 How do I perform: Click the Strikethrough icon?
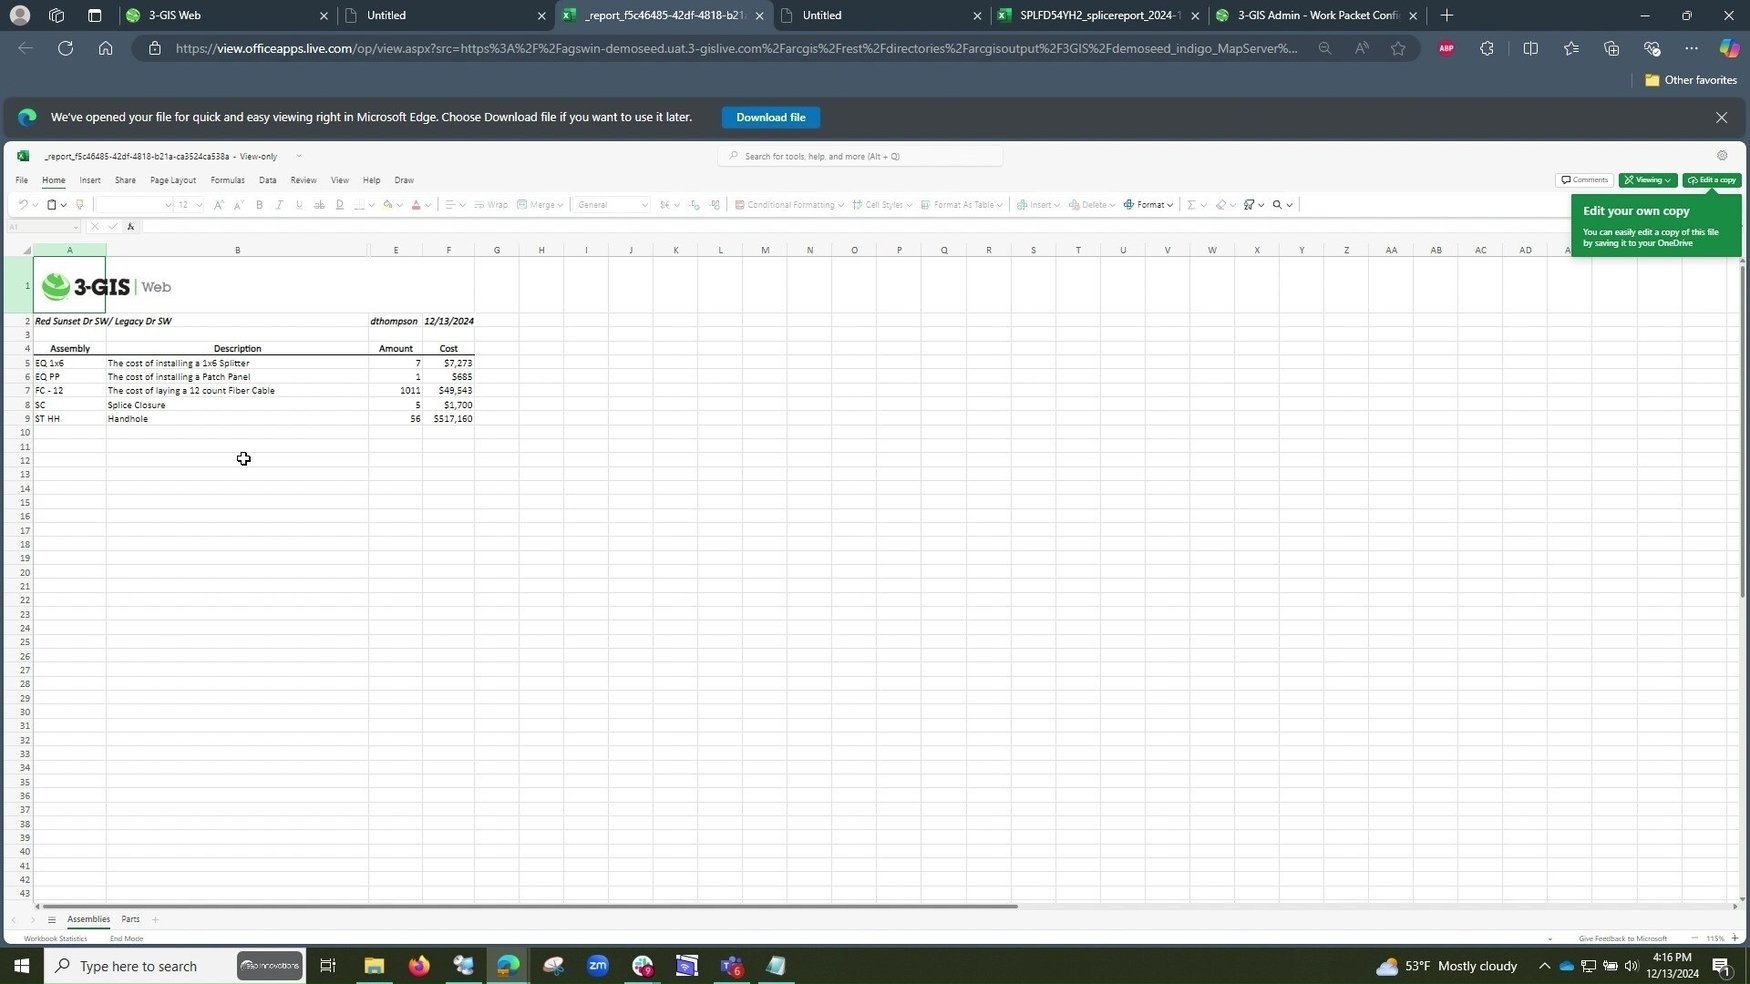[319, 205]
